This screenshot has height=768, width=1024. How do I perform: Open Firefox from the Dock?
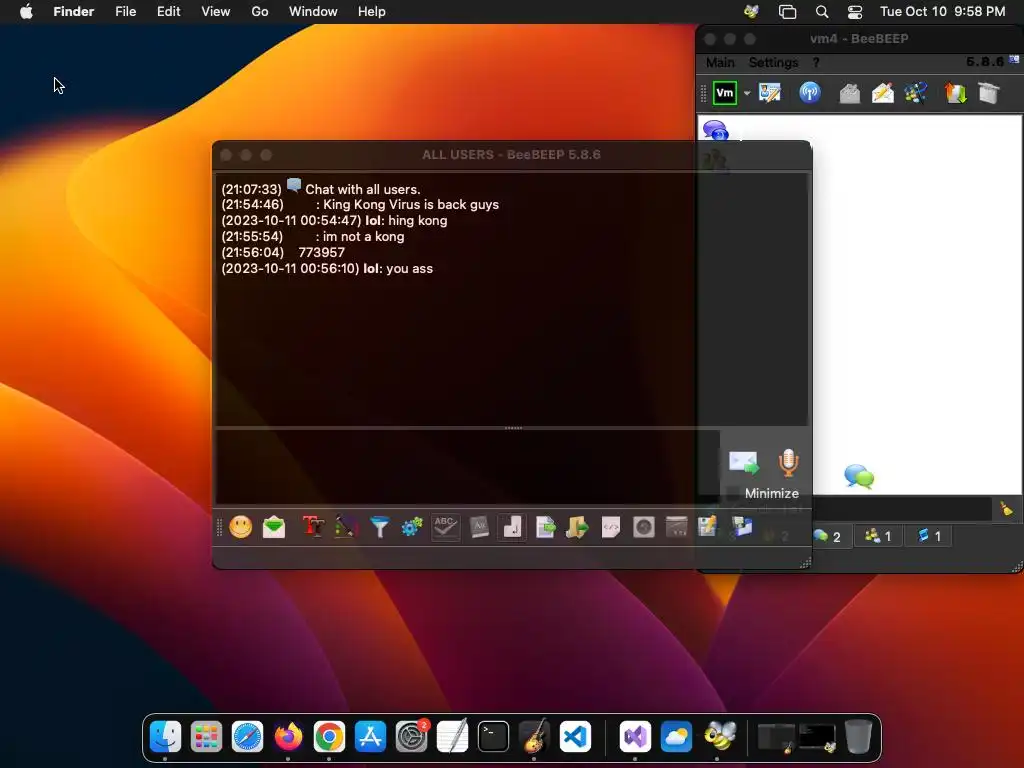point(289,737)
